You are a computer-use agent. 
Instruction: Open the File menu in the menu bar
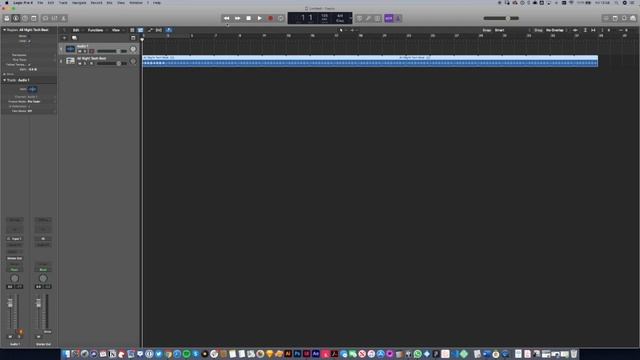point(40,3)
